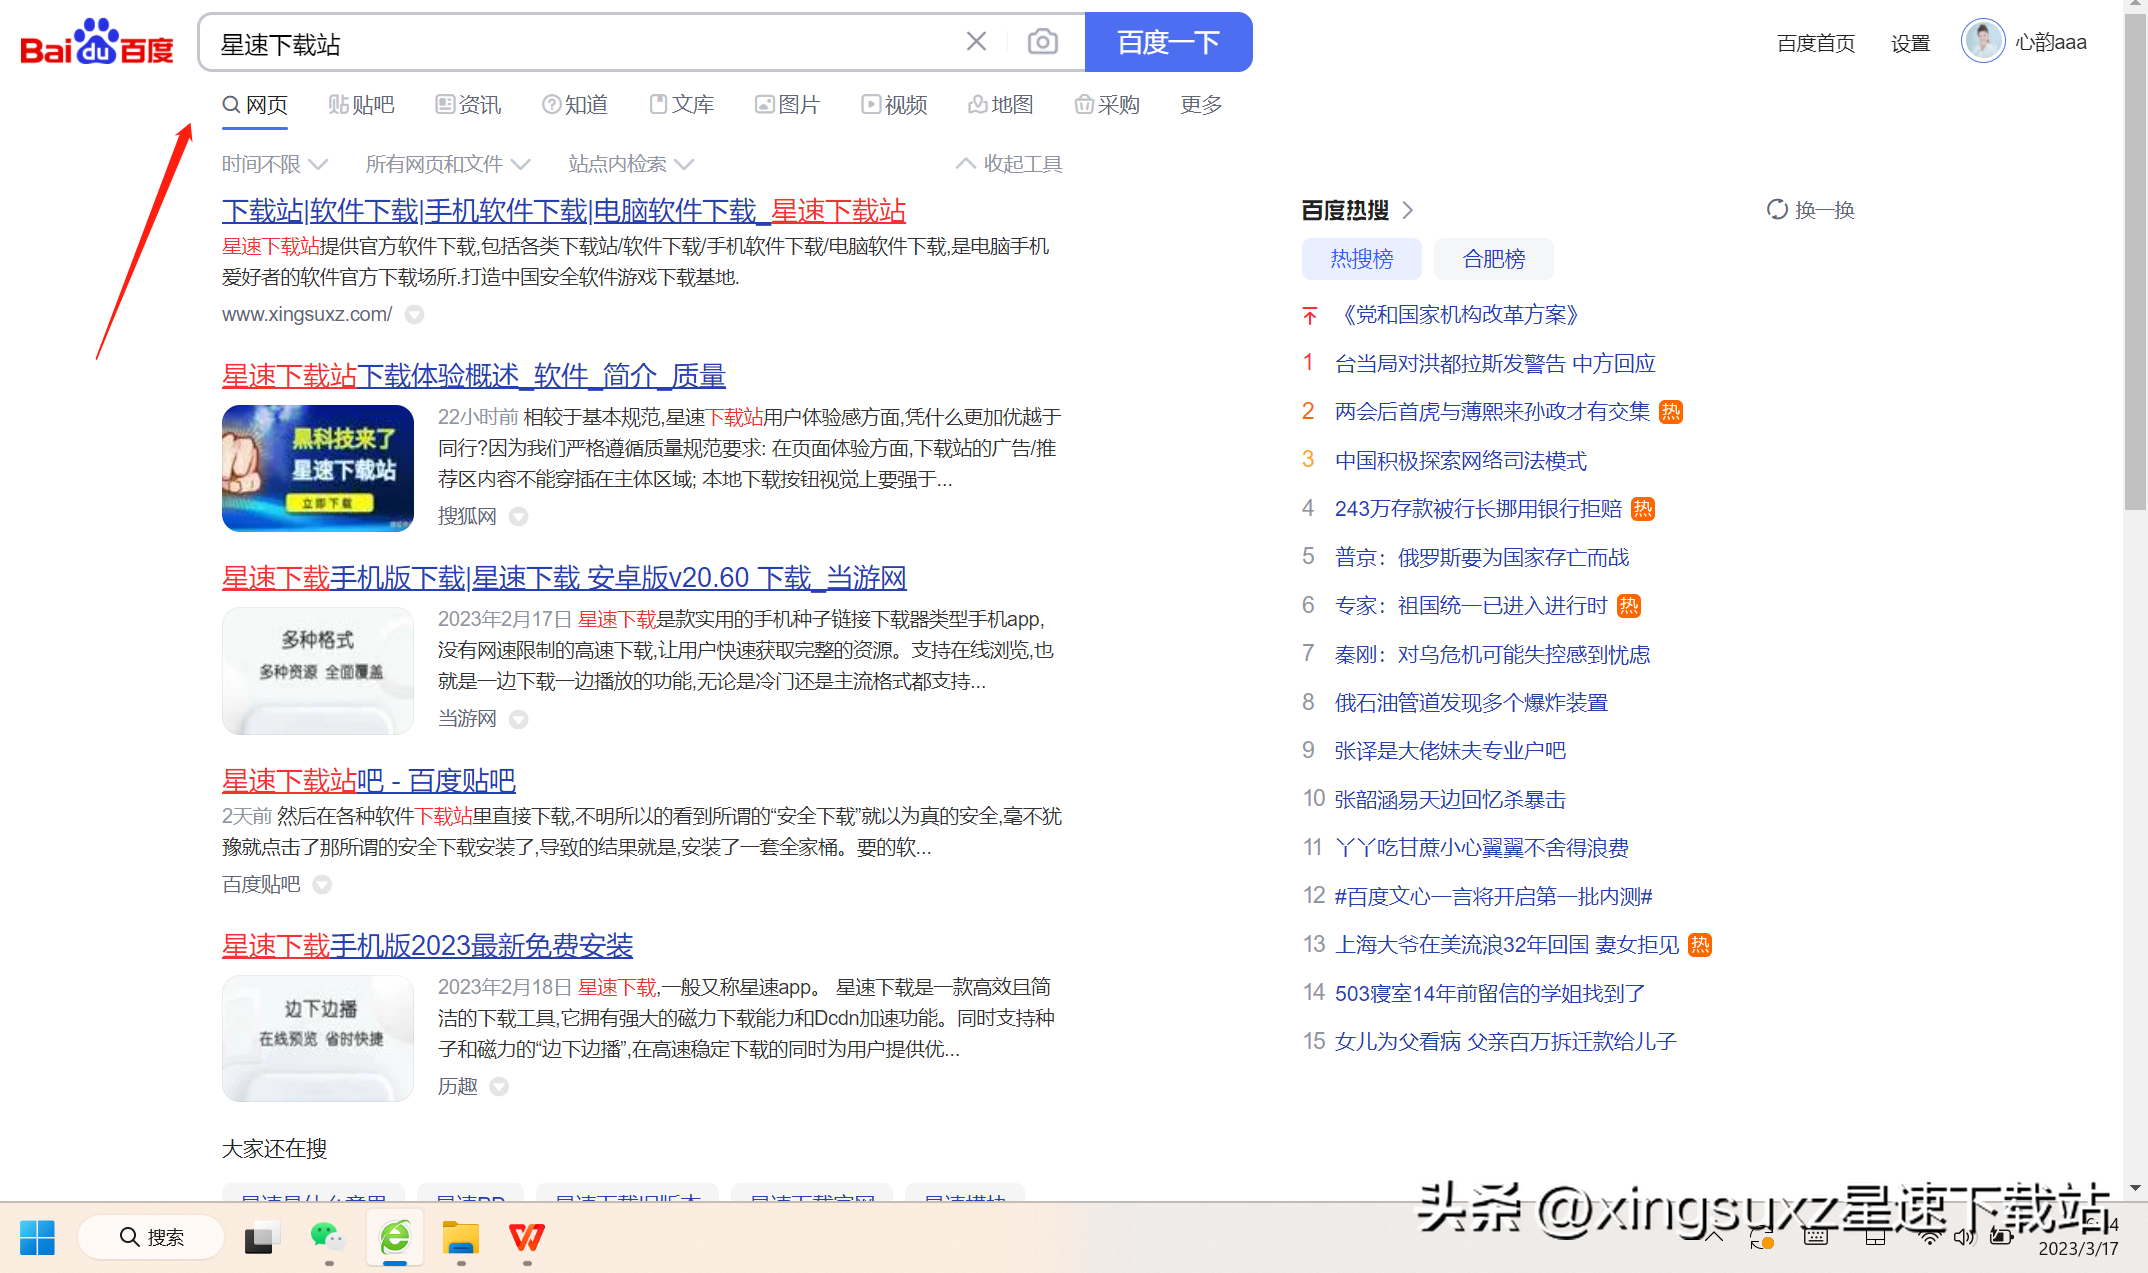Select the 热搜榜 tab

[1361, 259]
